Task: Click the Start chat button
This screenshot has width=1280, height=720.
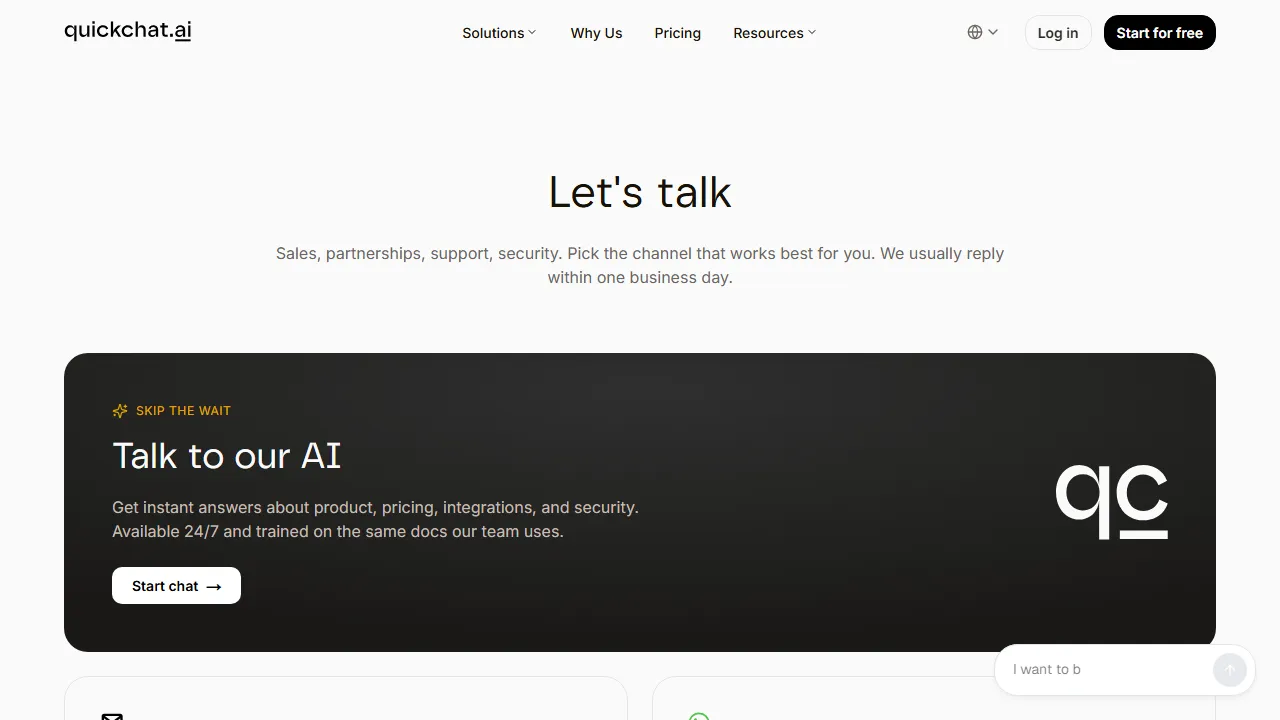Action: 176,586
